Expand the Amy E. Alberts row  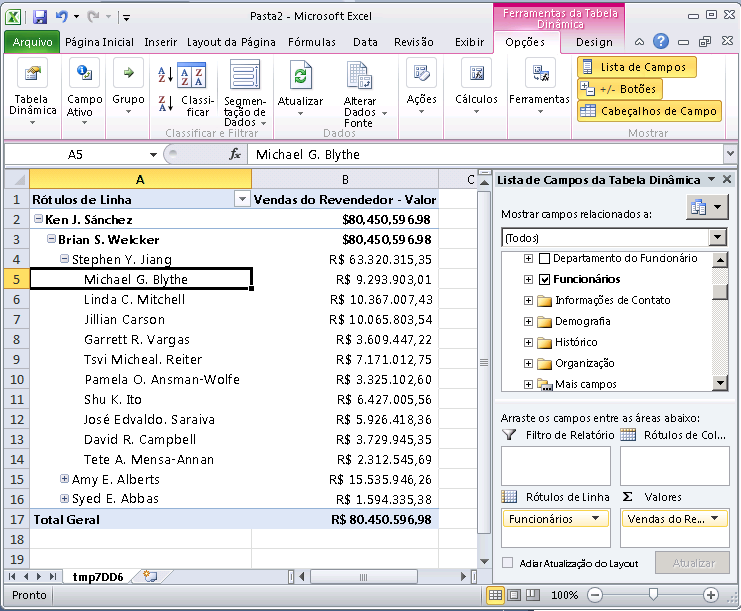coord(65,480)
